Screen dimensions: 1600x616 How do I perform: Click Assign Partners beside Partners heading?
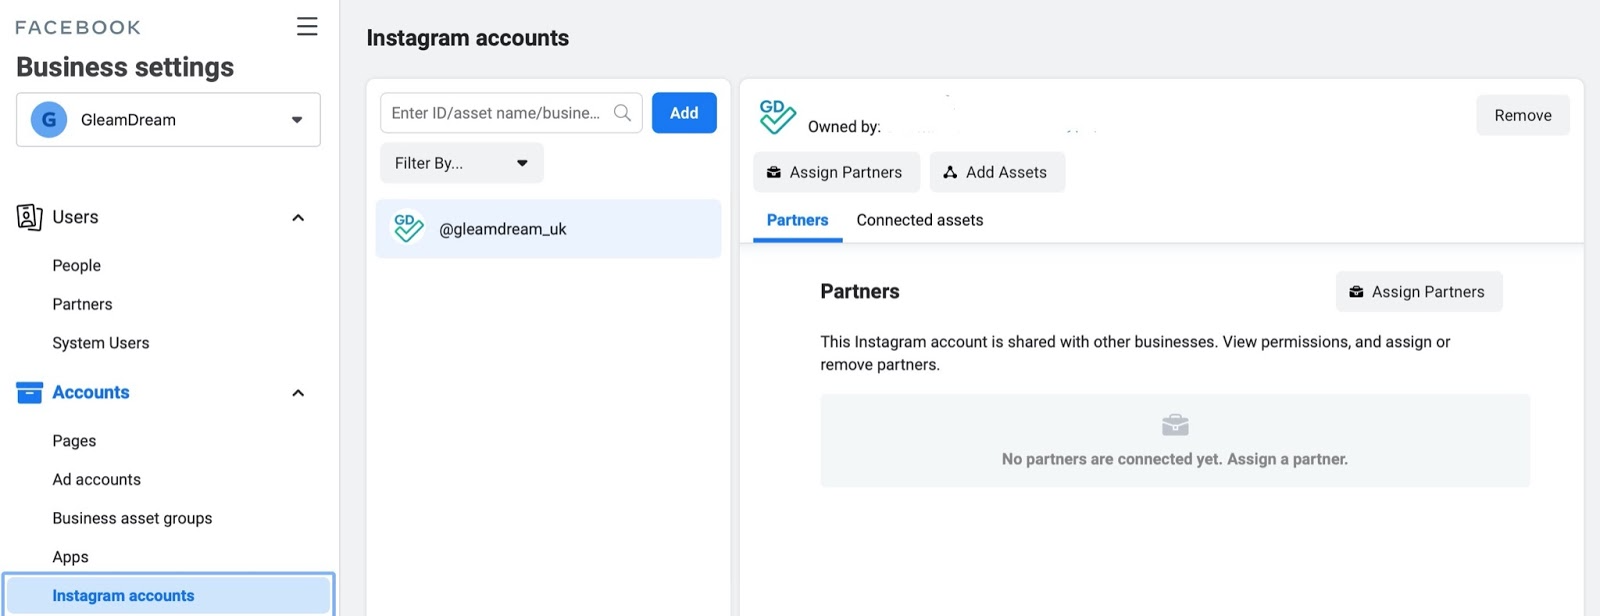pos(1419,292)
